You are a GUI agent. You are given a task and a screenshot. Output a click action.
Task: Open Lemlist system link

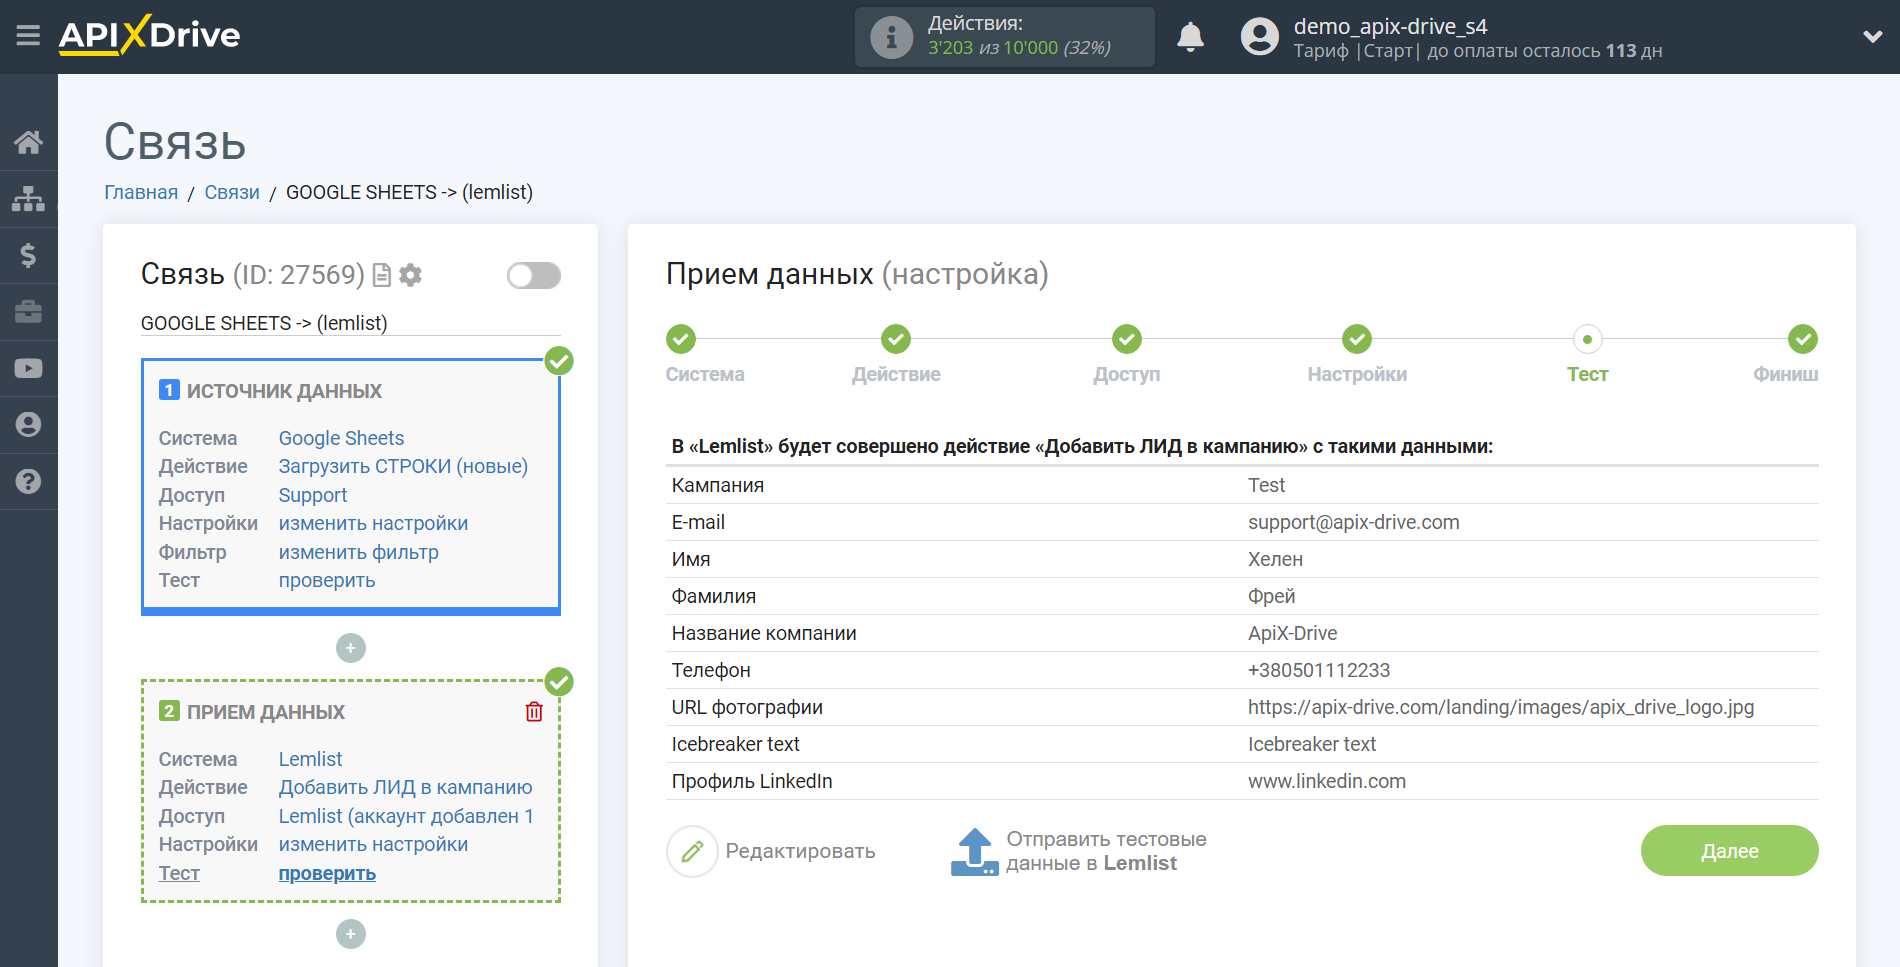(310, 759)
